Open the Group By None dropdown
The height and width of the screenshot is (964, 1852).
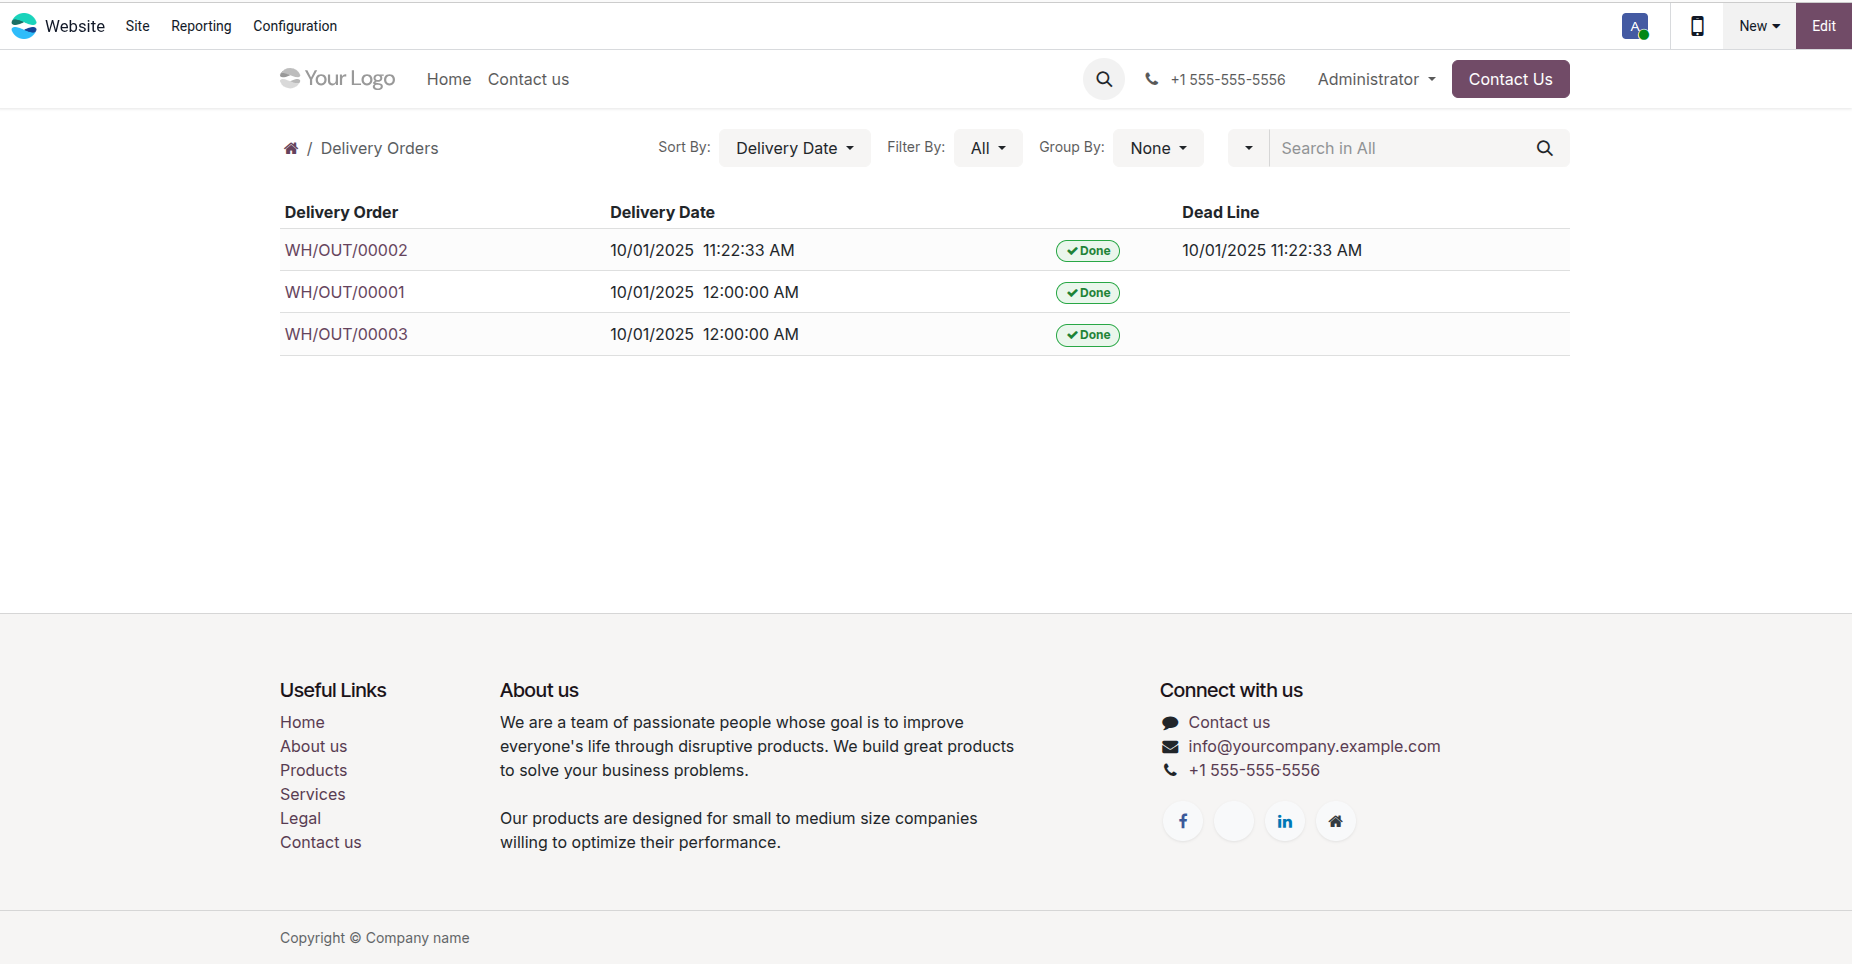pos(1158,148)
